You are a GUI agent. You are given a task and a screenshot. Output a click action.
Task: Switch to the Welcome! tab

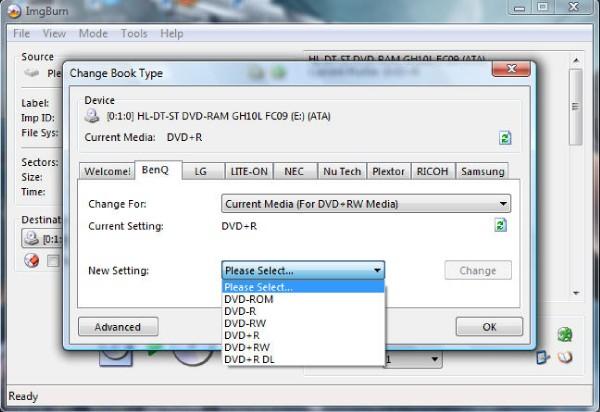[x=107, y=171]
